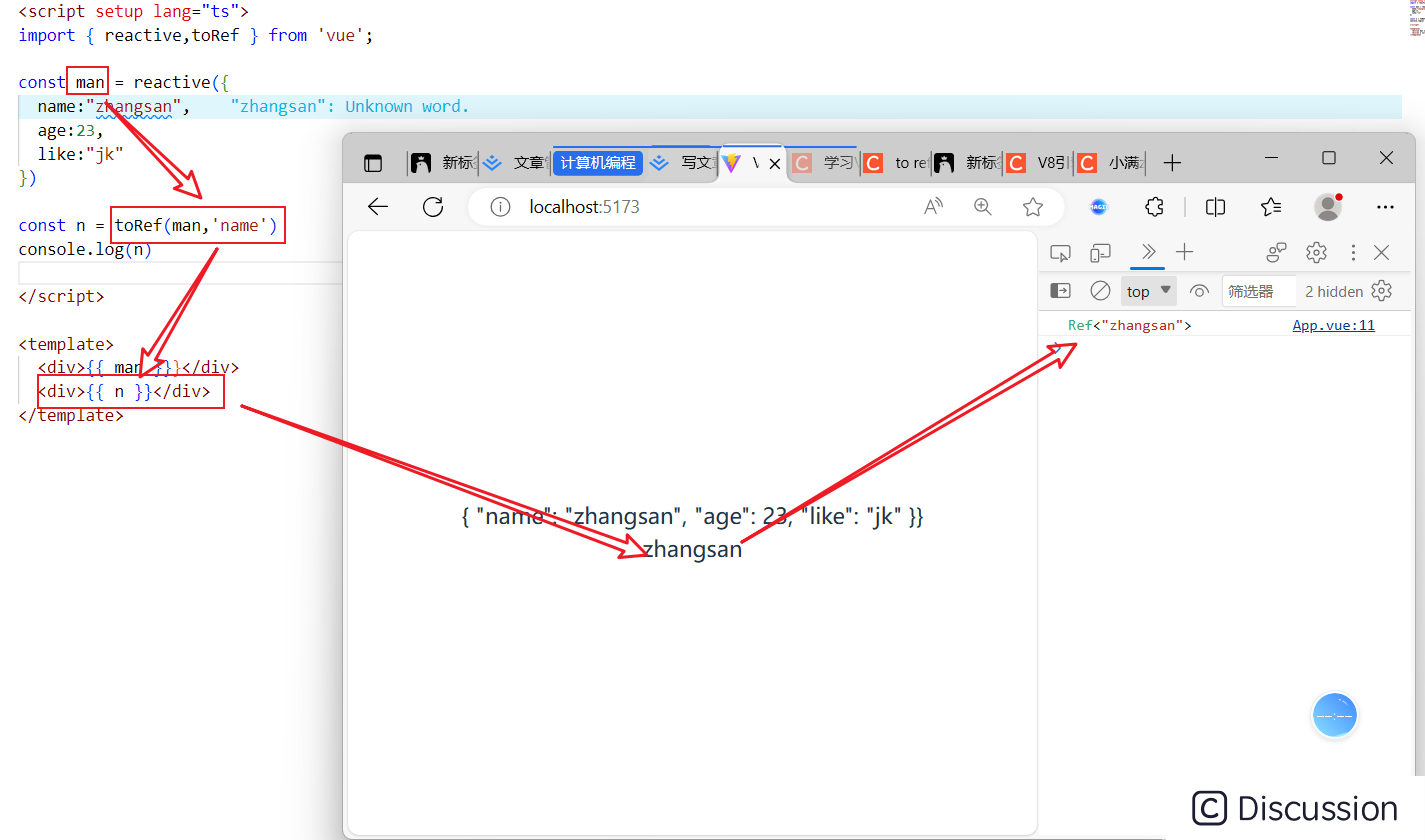1425x840 pixels.
Task: Reveal the 2 hidden console messages
Action: [1334, 290]
